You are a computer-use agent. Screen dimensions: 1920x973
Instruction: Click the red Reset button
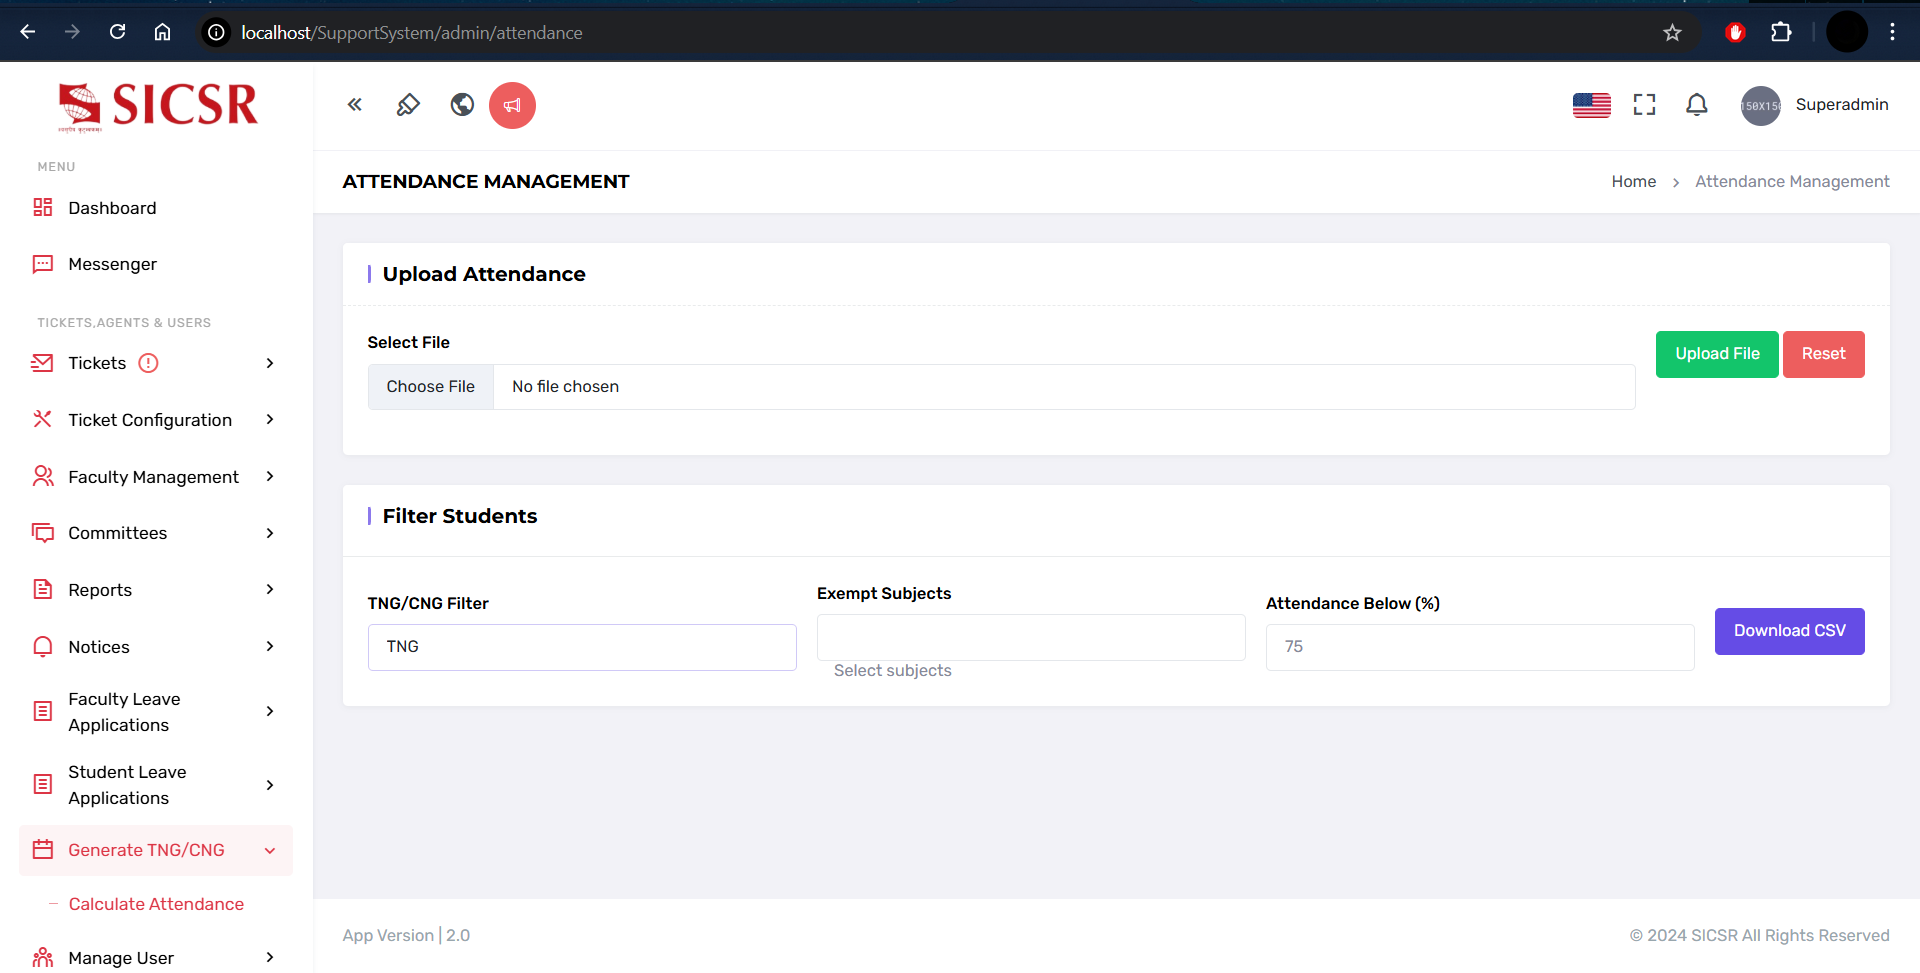pos(1823,354)
